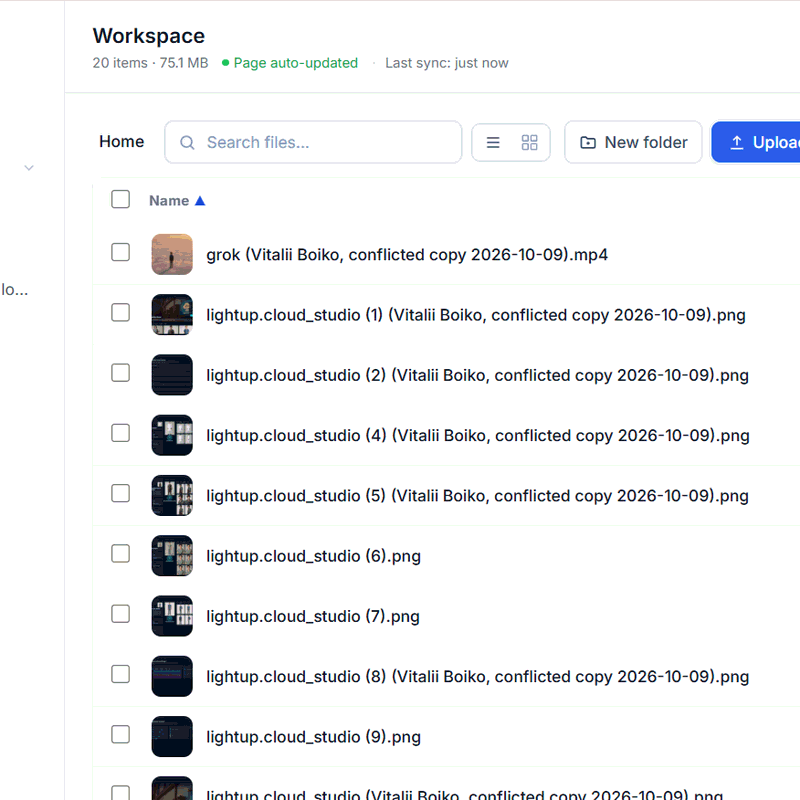
Task: Click the Name sort ascending arrow
Action: (x=200, y=201)
